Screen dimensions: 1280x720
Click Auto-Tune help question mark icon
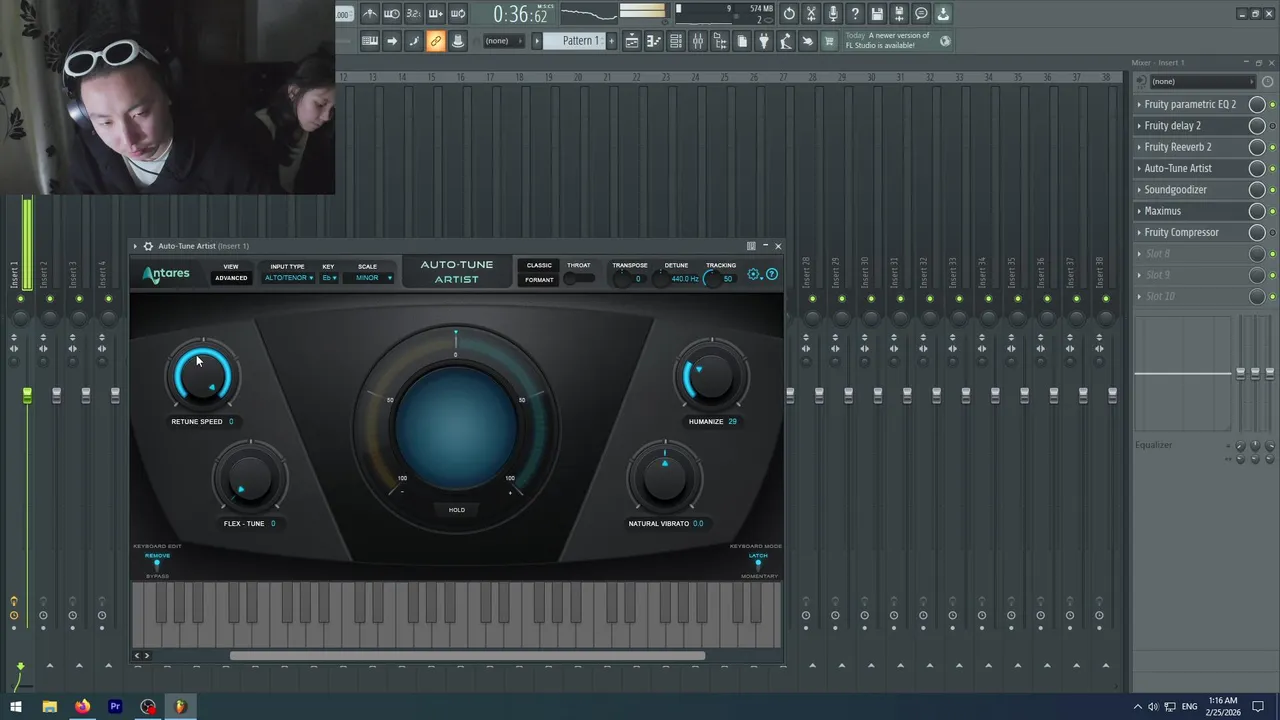click(771, 274)
